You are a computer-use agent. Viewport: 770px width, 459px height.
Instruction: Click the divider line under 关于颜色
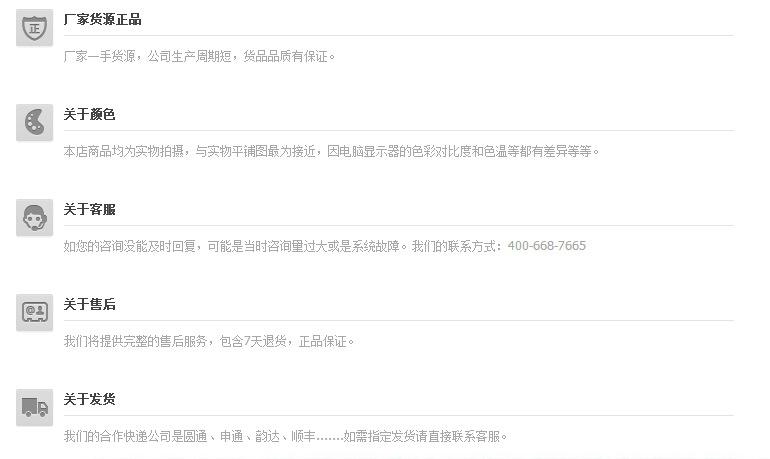pos(399,131)
